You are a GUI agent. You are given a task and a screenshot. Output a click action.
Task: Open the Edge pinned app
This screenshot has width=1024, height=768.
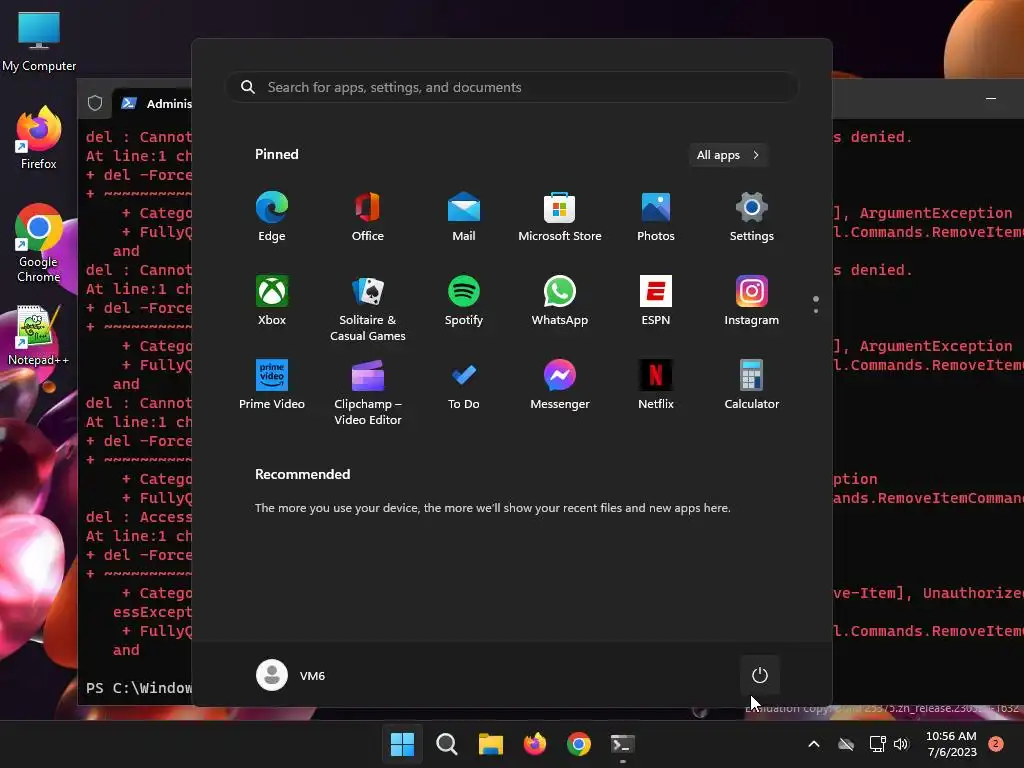(x=272, y=217)
